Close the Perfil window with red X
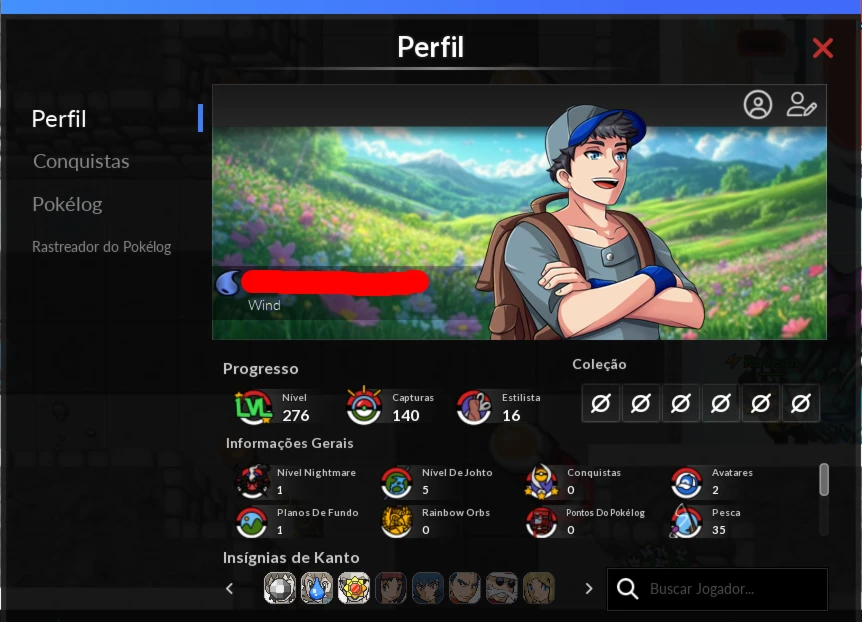This screenshot has width=862, height=622. pos(822,48)
